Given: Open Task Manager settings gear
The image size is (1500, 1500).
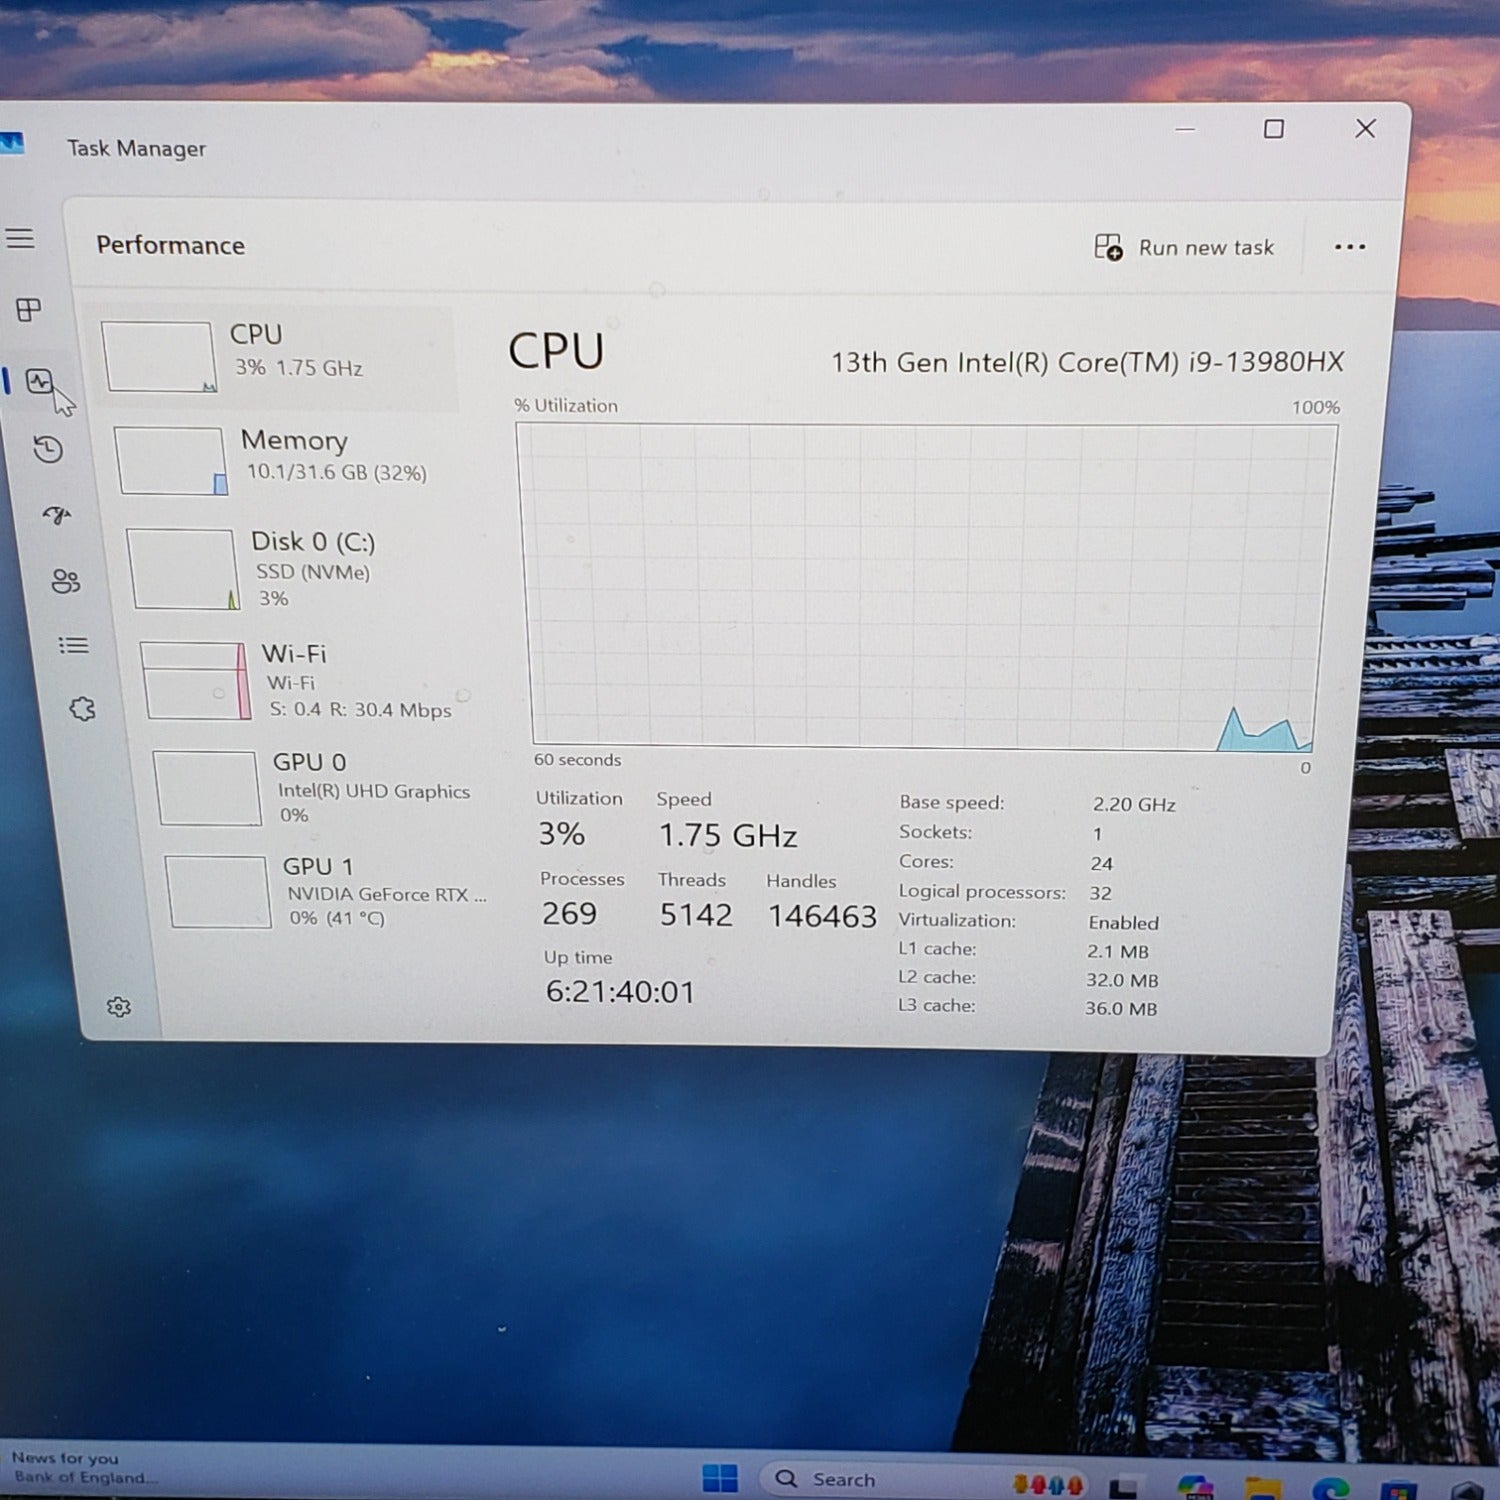Looking at the screenshot, I should click(x=119, y=1006).
